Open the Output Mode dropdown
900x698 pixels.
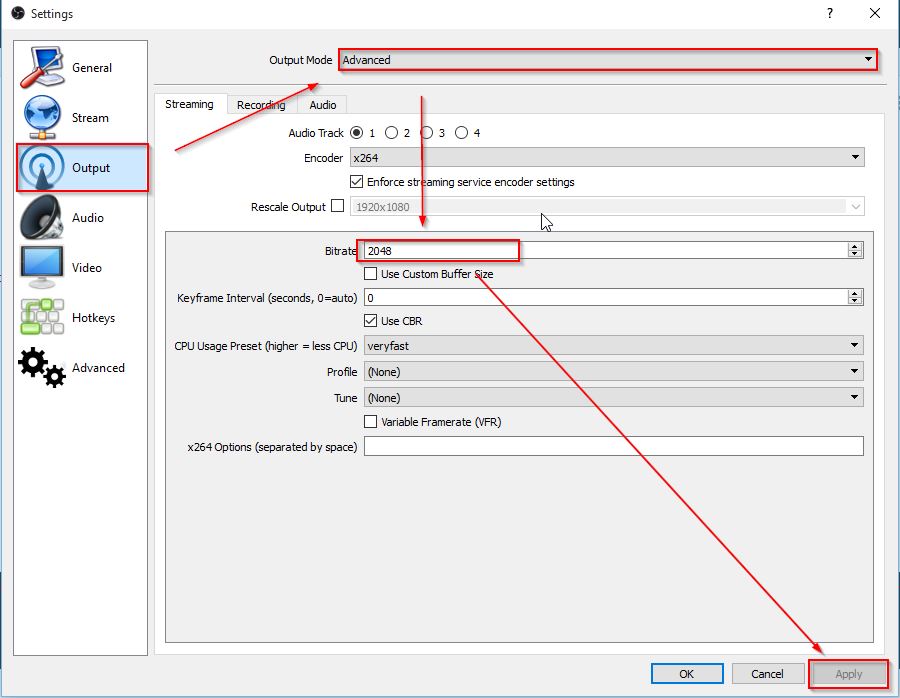608,60
